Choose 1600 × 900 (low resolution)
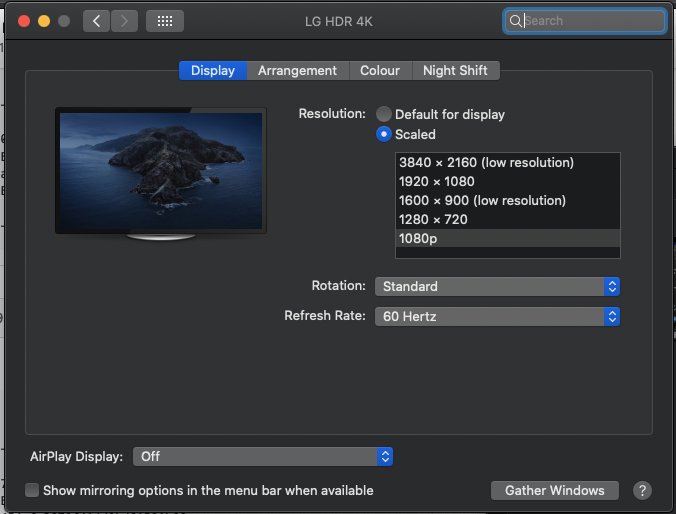 coord(507,201)
